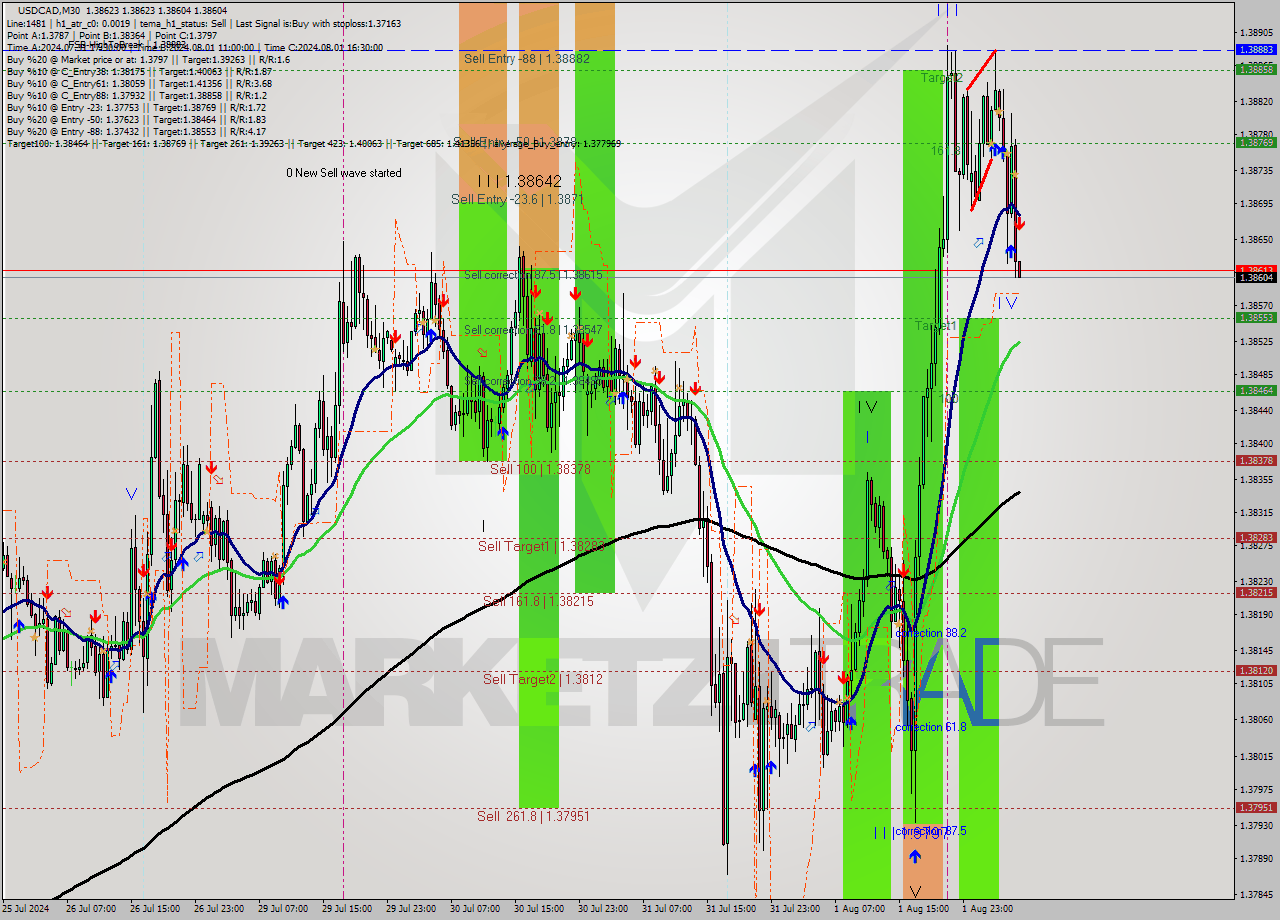Click the red 1.38283 price axis tag
The height and width of the screenshot is (920, 1280).
pyautogui.click(x=1256, y=538)
